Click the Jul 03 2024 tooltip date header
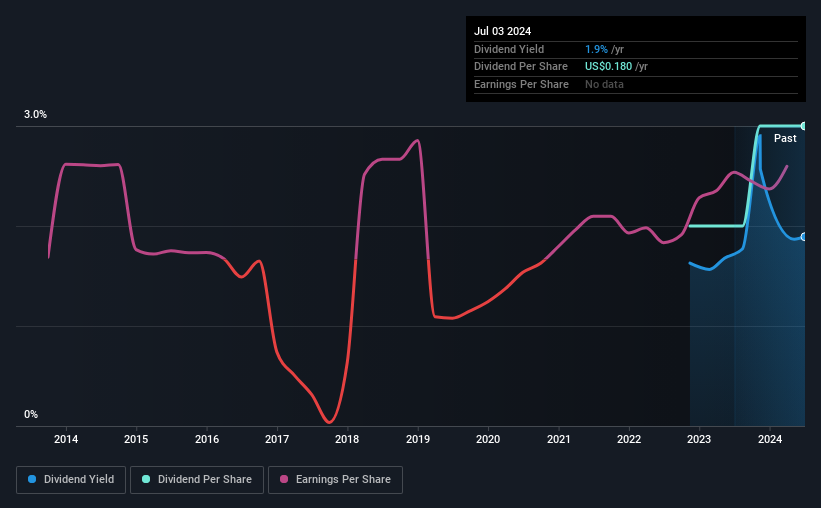The width and height of the screenshot is (821, 508). click(502, 31)
